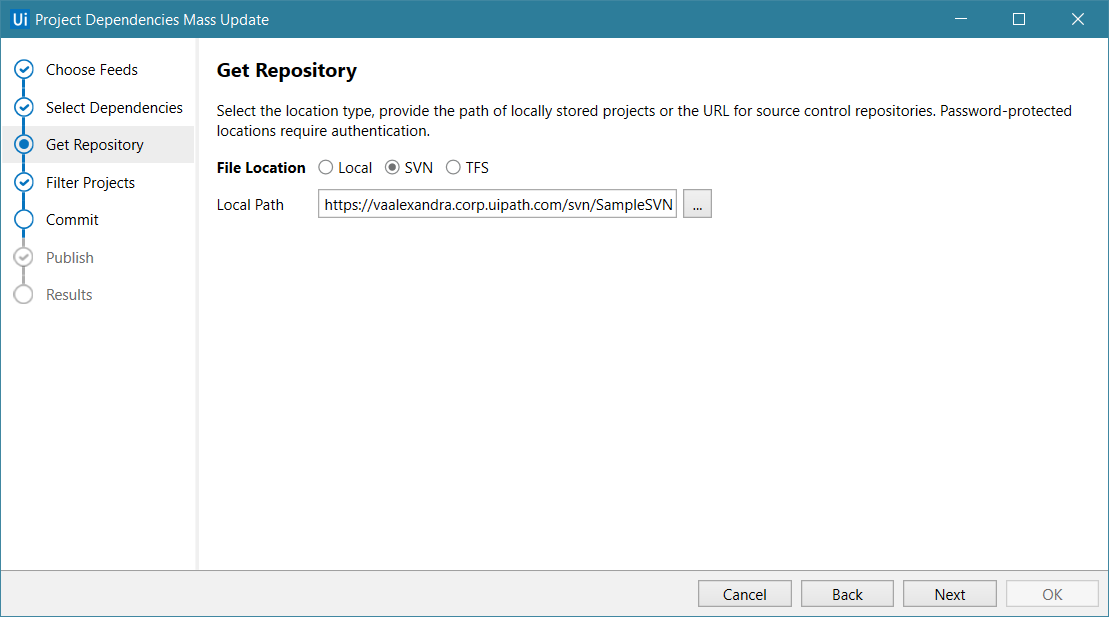Click the Get Repository active step circle
The width and height of the screenshot is (1109, 617).
24,144
